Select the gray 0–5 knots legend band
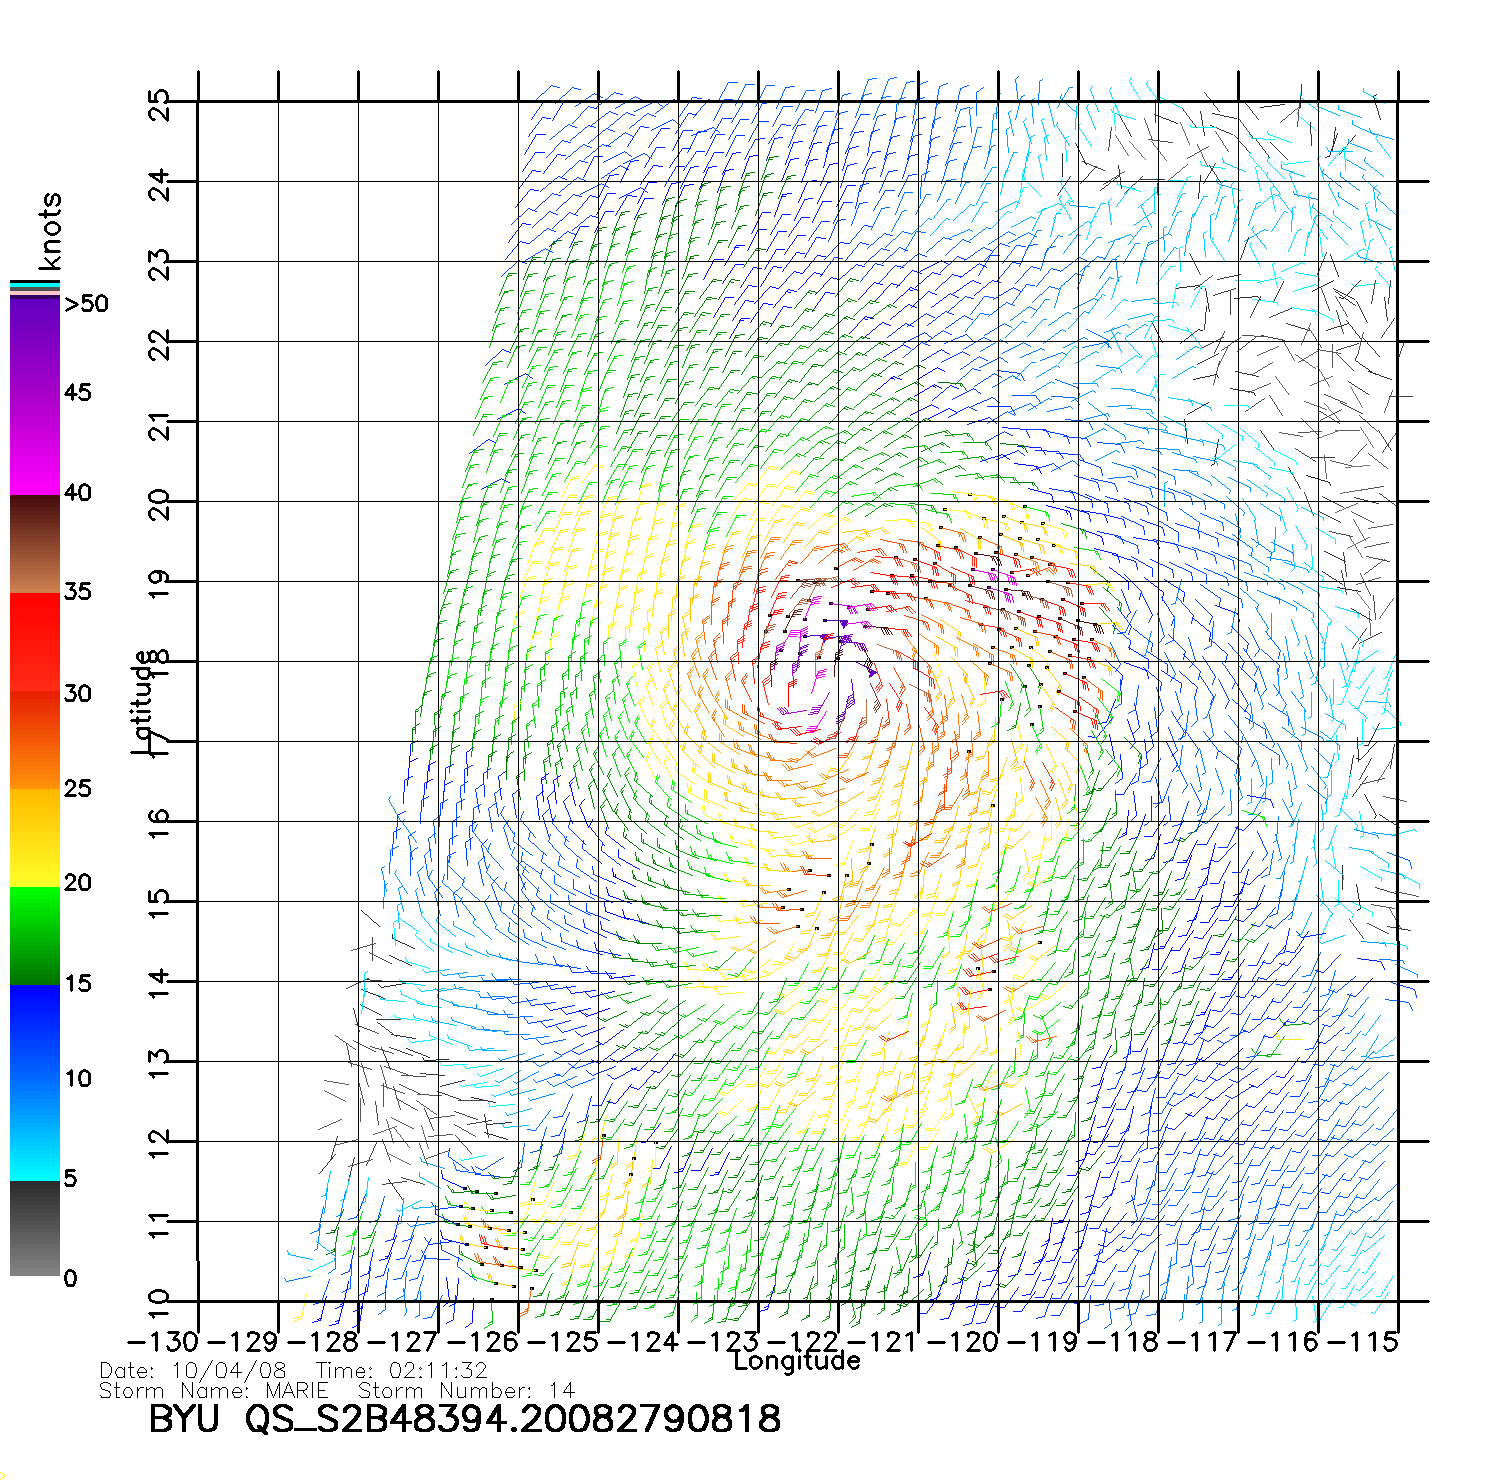The image size is (1500, 1480). [x=35, y=1228]
